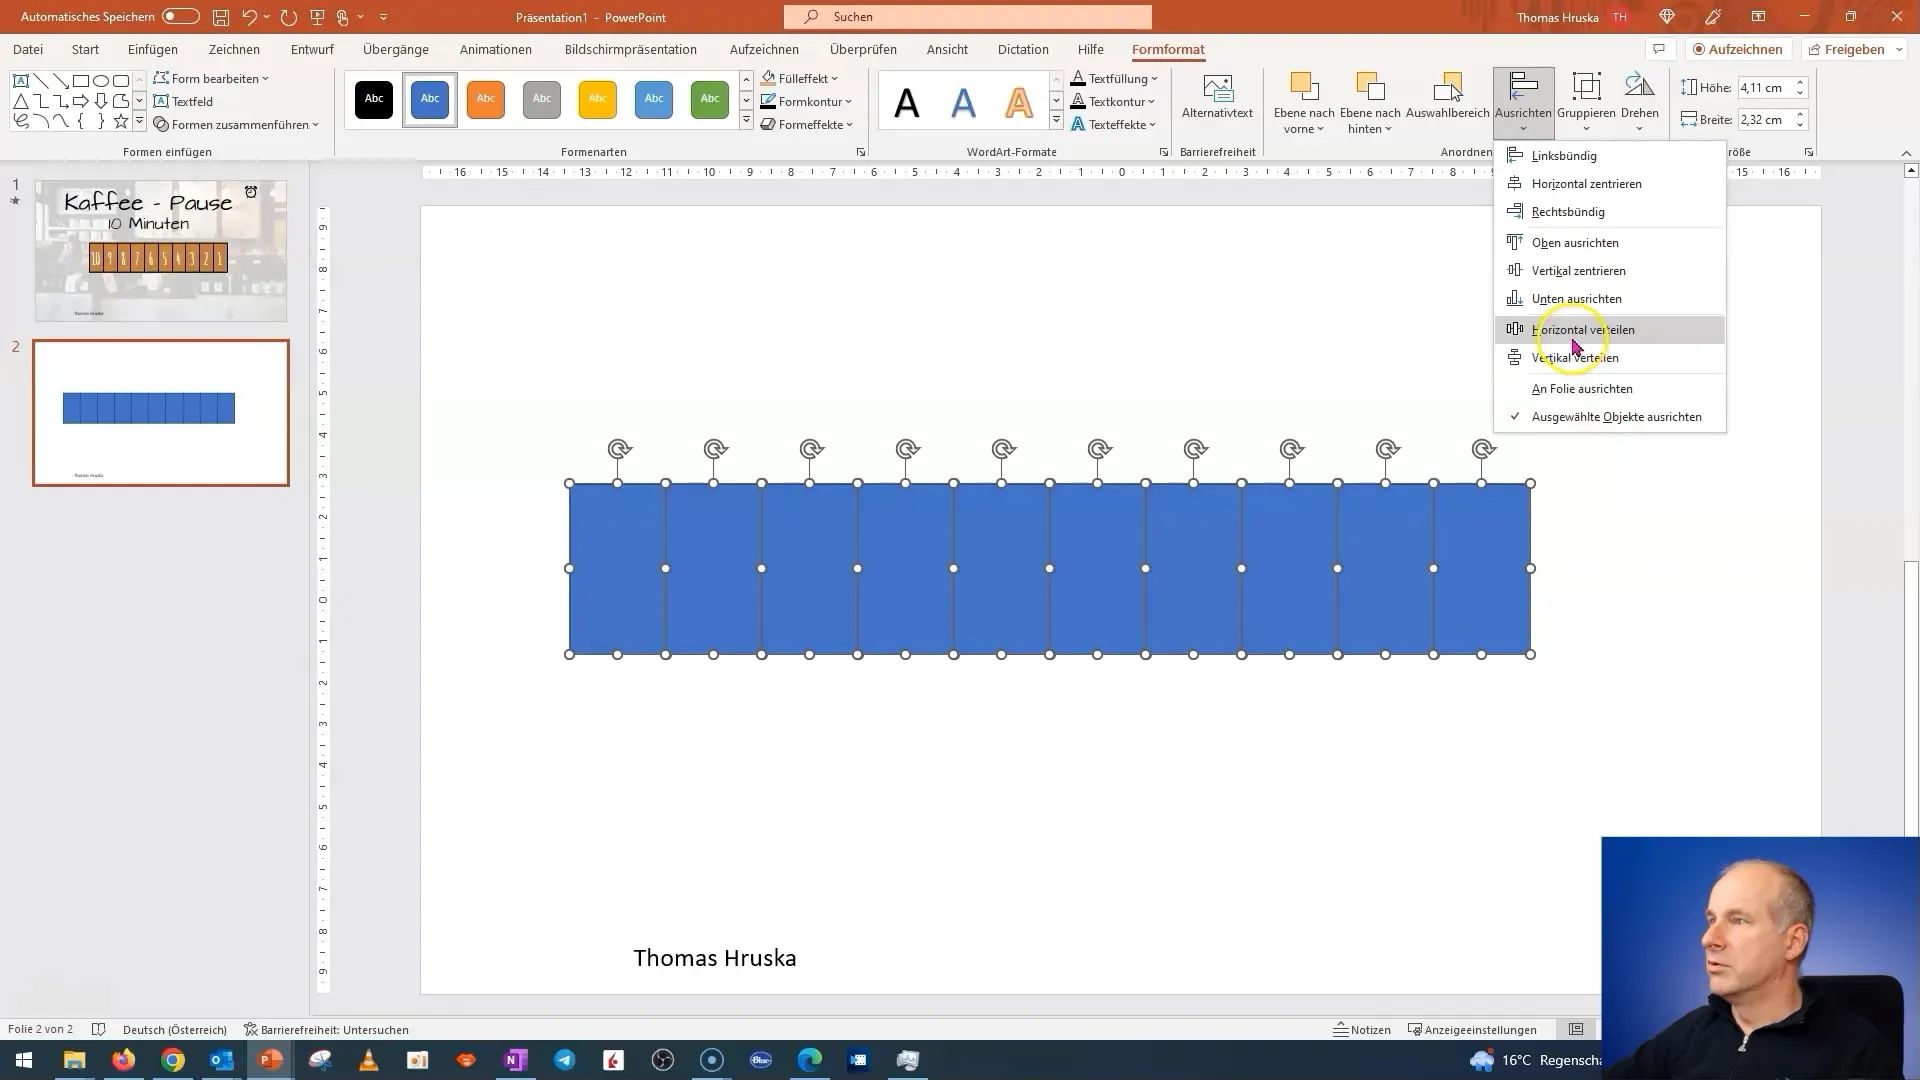Select Vertikal verteilen menu entry
This screenshot has width=1920, height=1080.
click(1610, 357)
